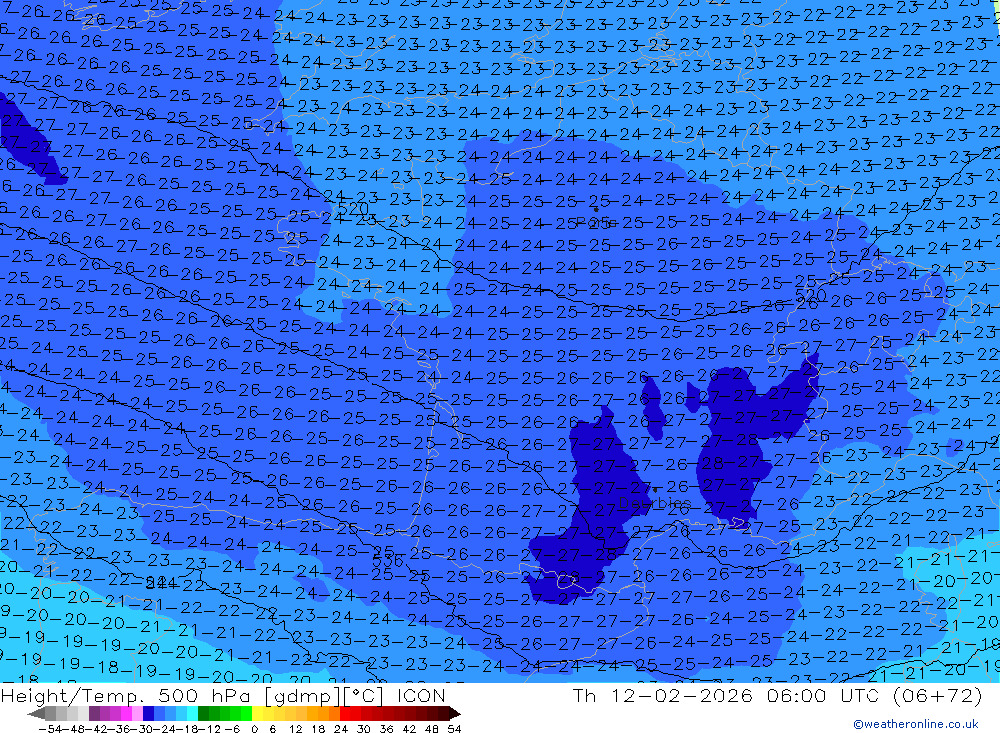Click the dark green legend swatch at -12
Viewport: 1000px width, 733px height.
point(203,714)
